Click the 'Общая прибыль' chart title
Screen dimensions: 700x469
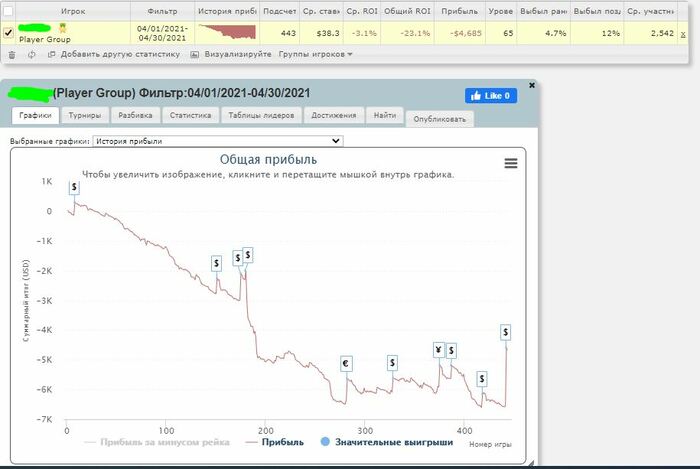268,160
